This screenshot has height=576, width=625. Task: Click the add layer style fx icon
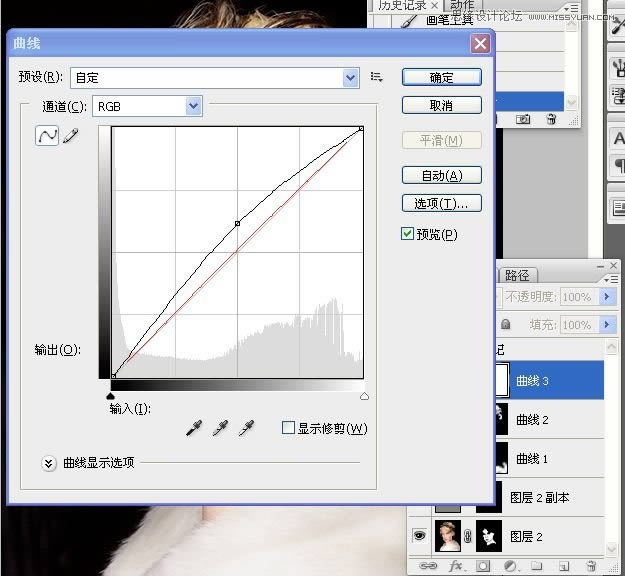pyautogui.click(x=456, y=566)
